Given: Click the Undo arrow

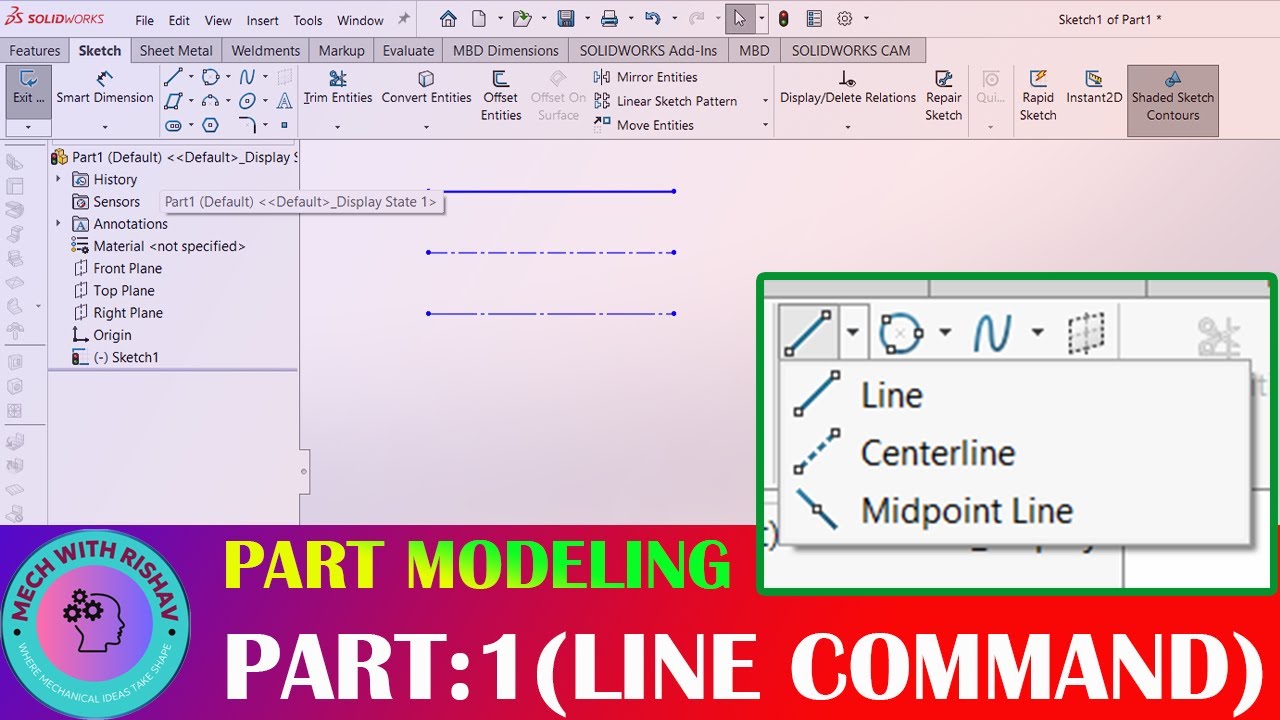Looking at the screenshot, I should coord(652,18).
